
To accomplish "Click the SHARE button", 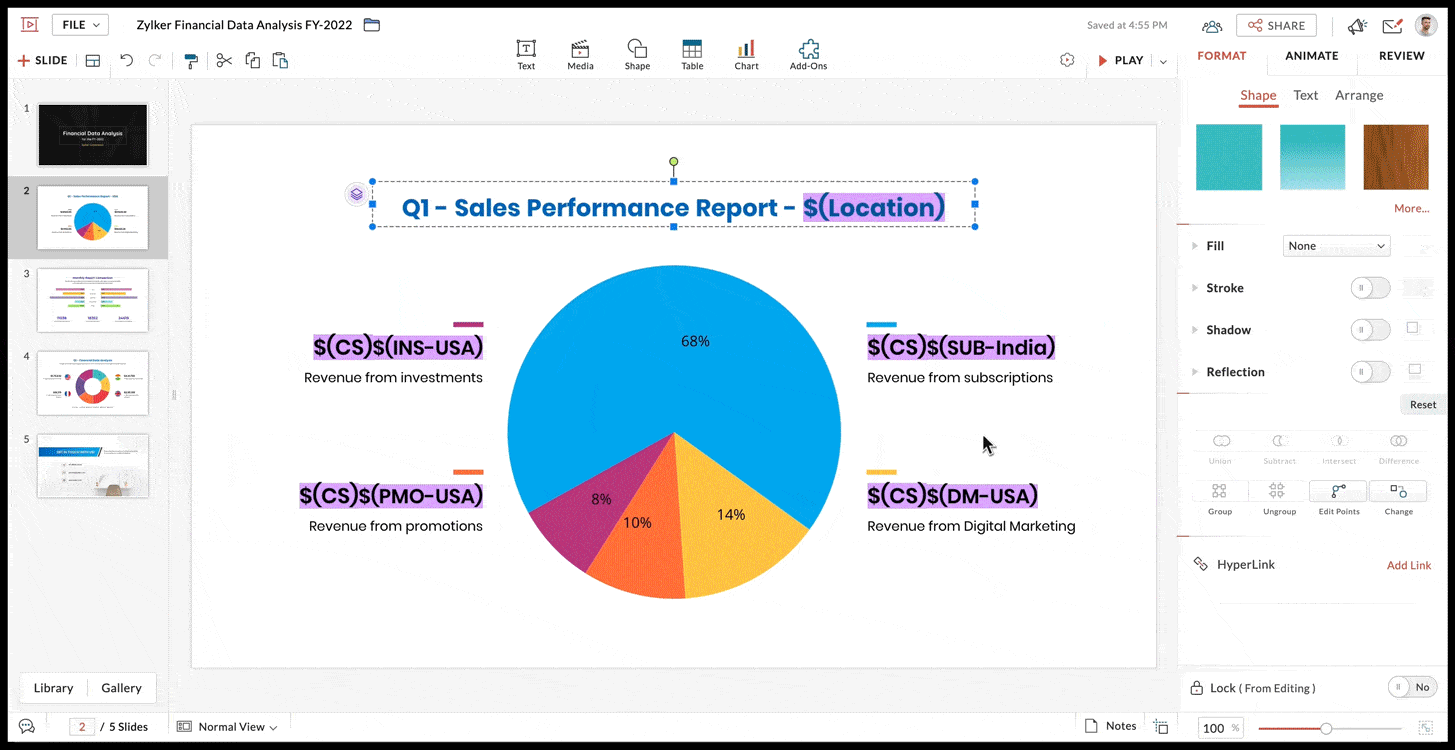I will click(x=1276, y=26).
